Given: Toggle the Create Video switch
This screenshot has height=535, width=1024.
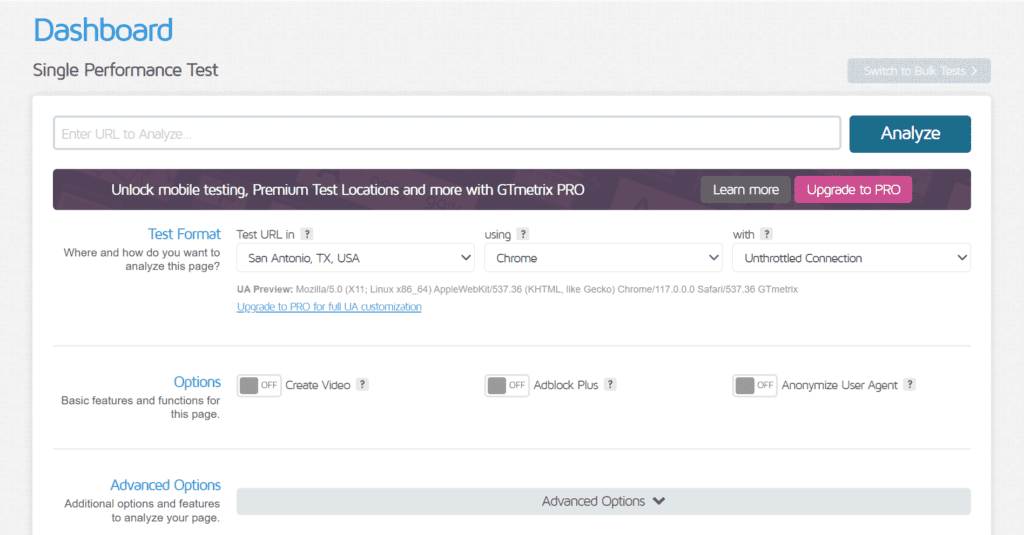Looking at the screenshot, I should point(259,385).
